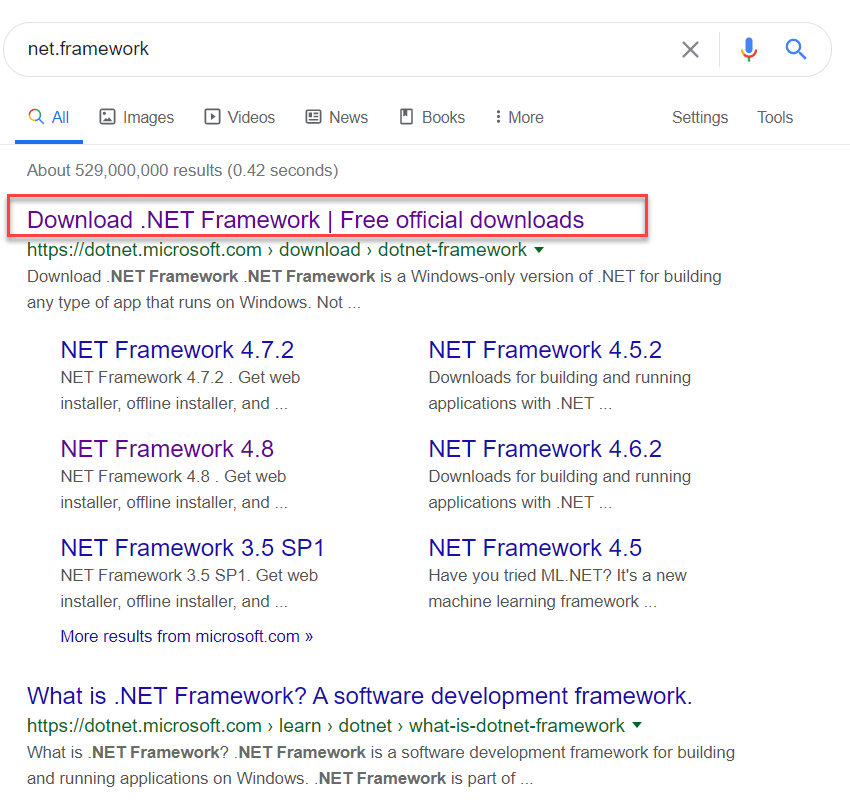Click in the net.framework search field
Image resolution: width=850 pixels, height=804 pixels.
pos(347,49)
